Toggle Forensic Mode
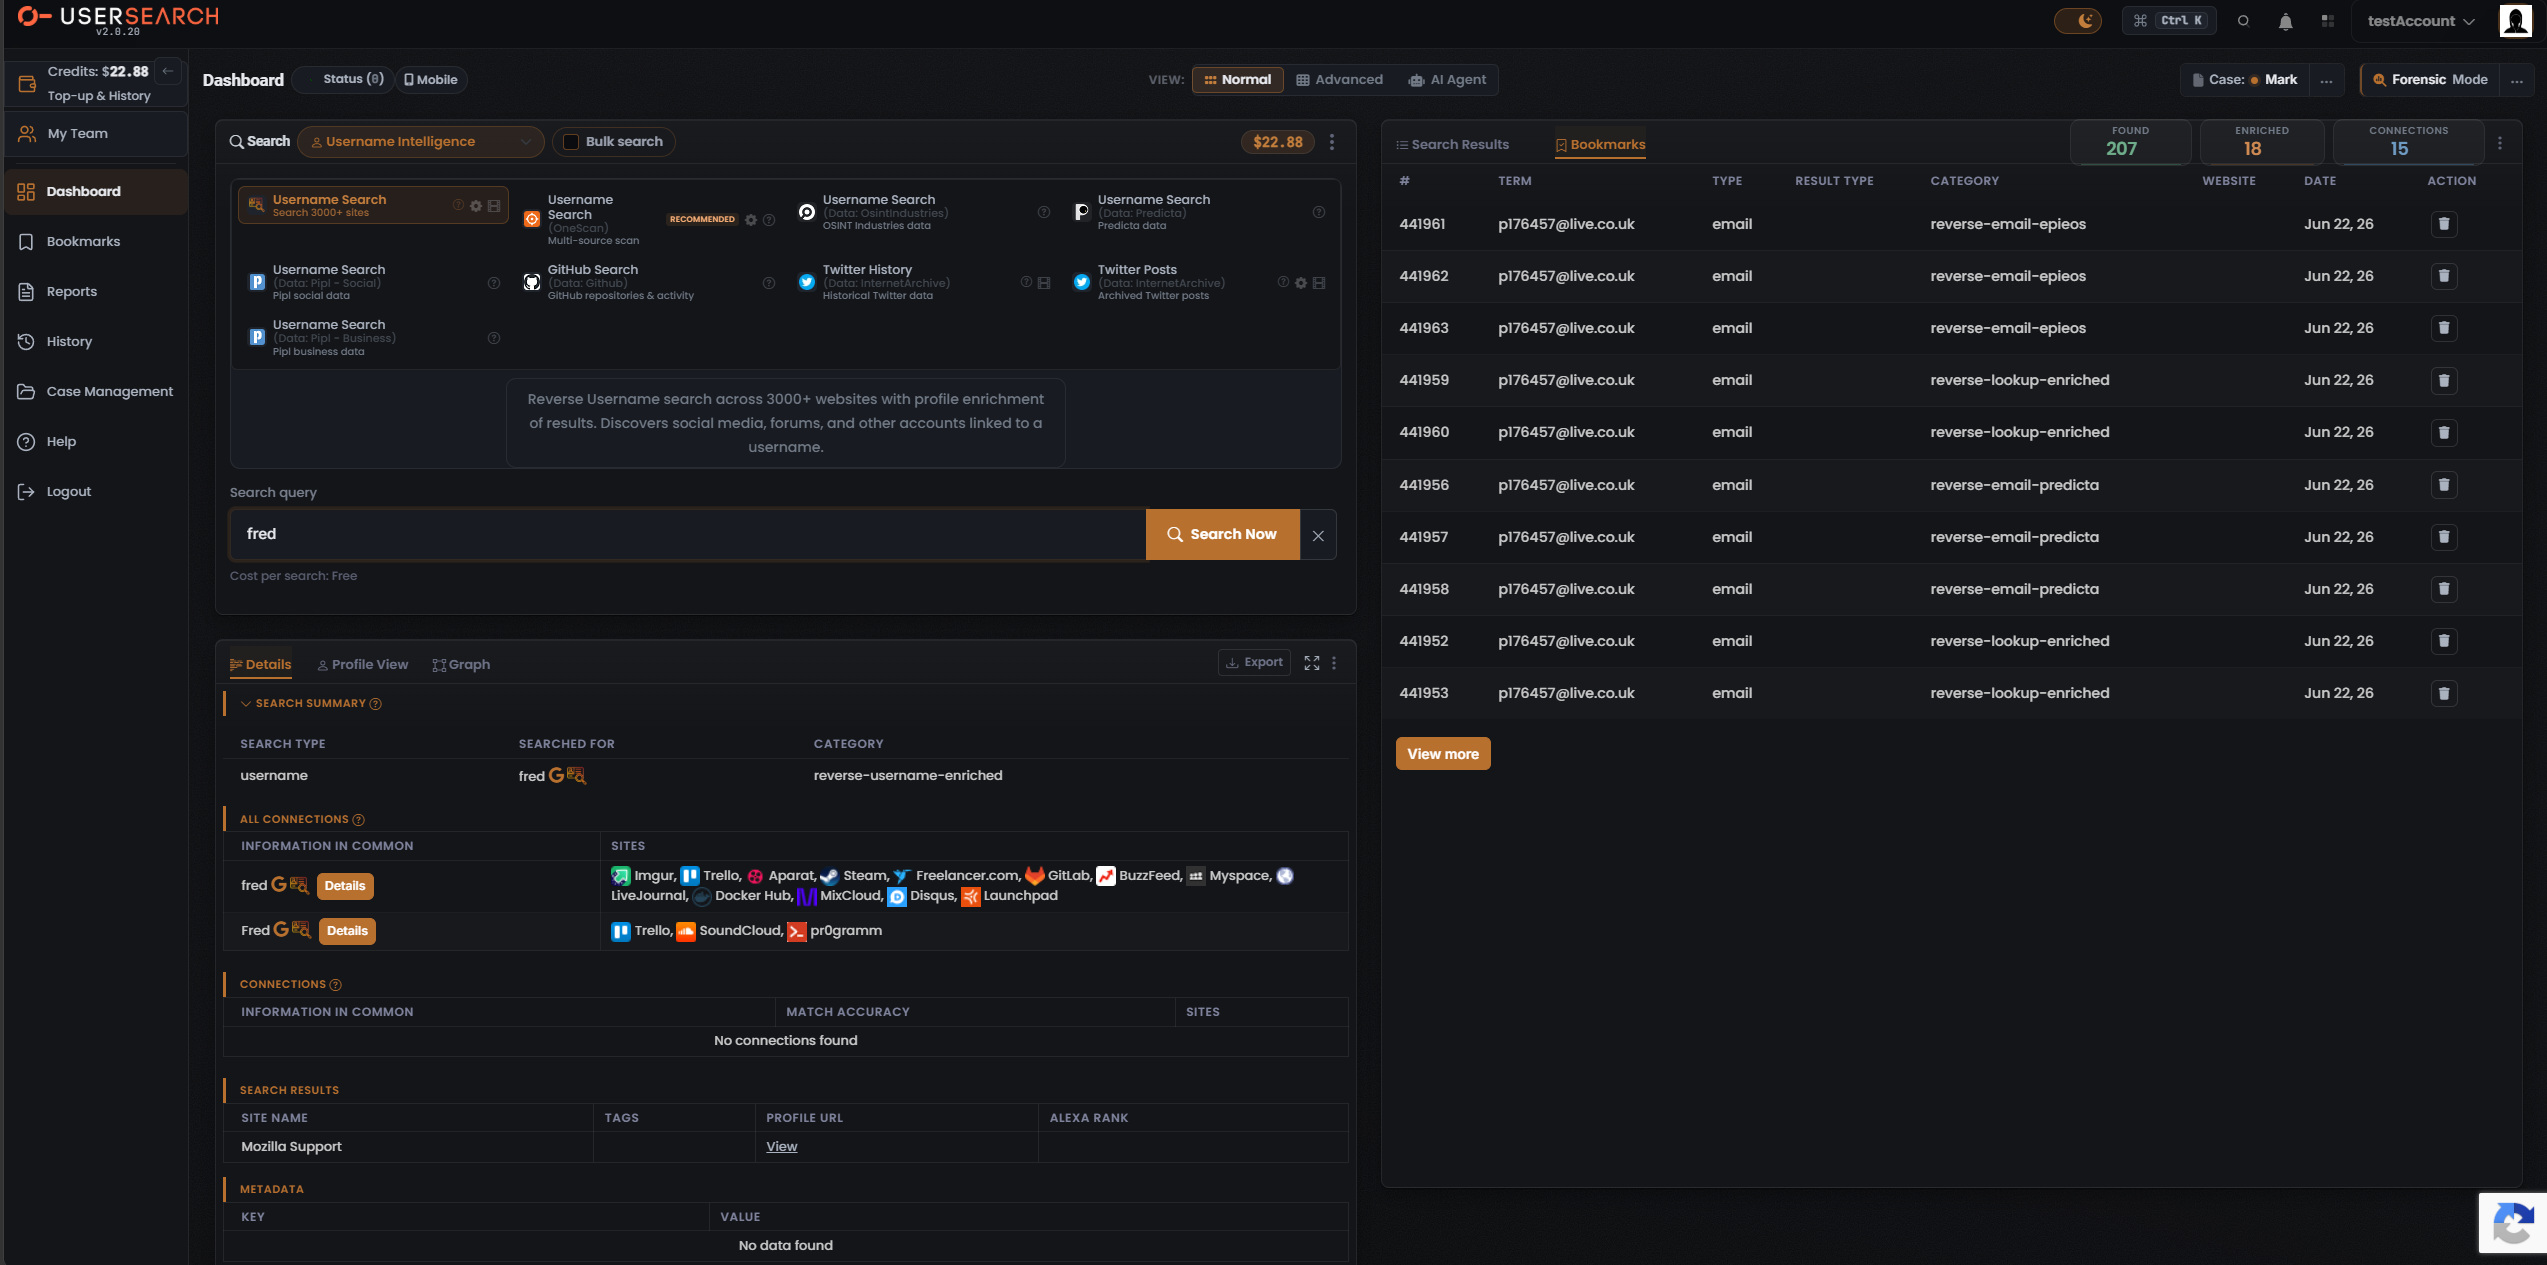This screenshot has width=2547, height=1265. 2430,80
